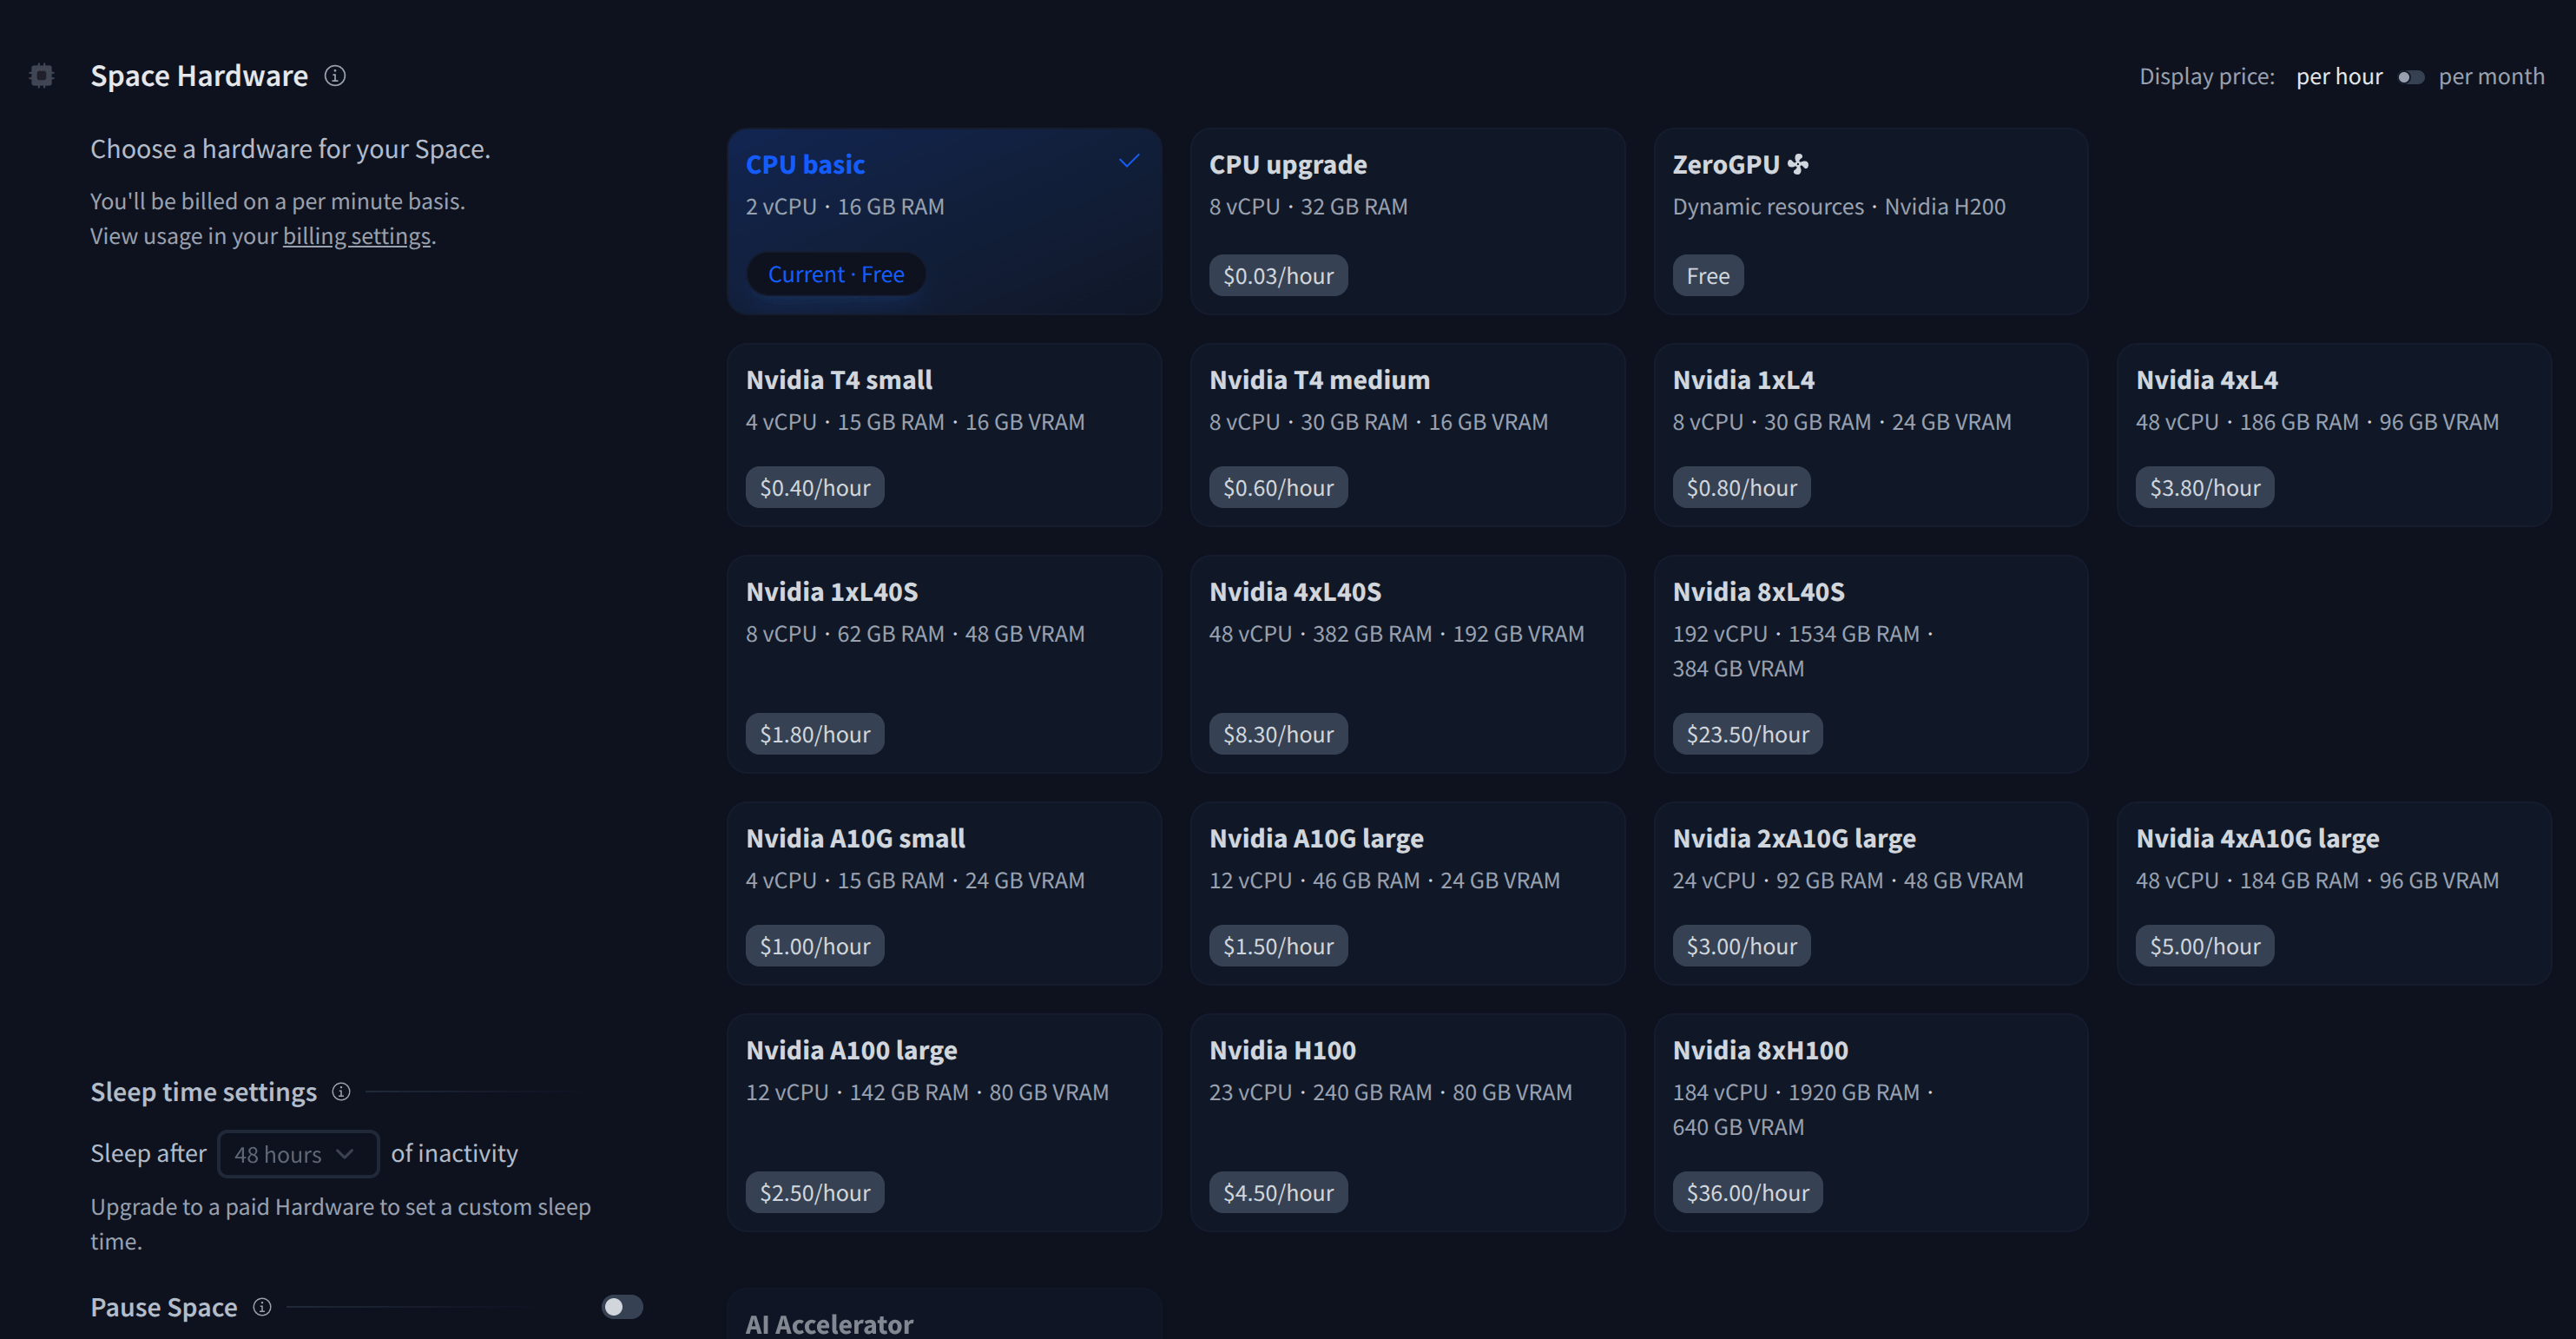Click the info icon next to Sleep time settings
The width and height of the screenshot is (2576, 1339).
[341, 1091]
